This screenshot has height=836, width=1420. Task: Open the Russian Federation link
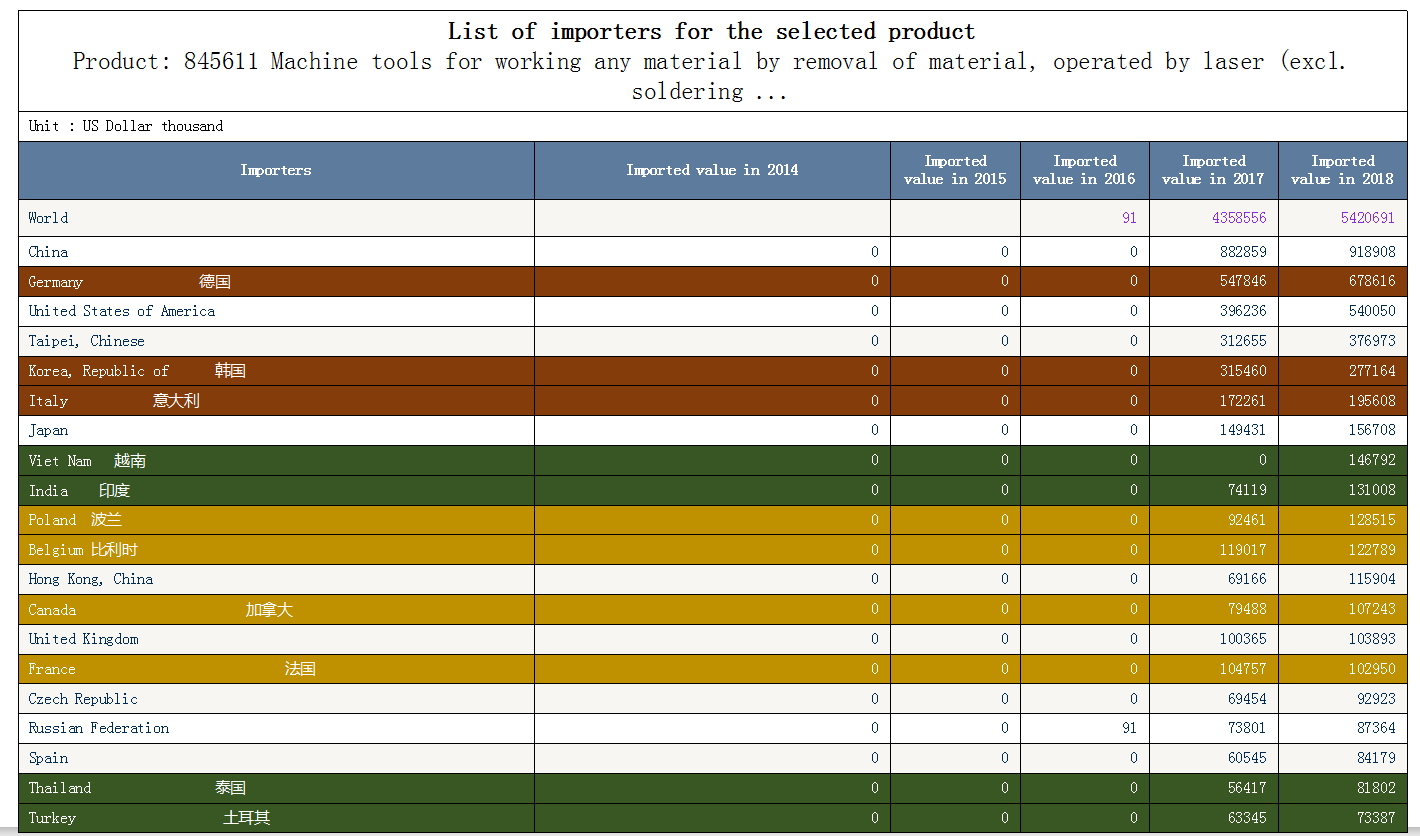tap(98, 728)
